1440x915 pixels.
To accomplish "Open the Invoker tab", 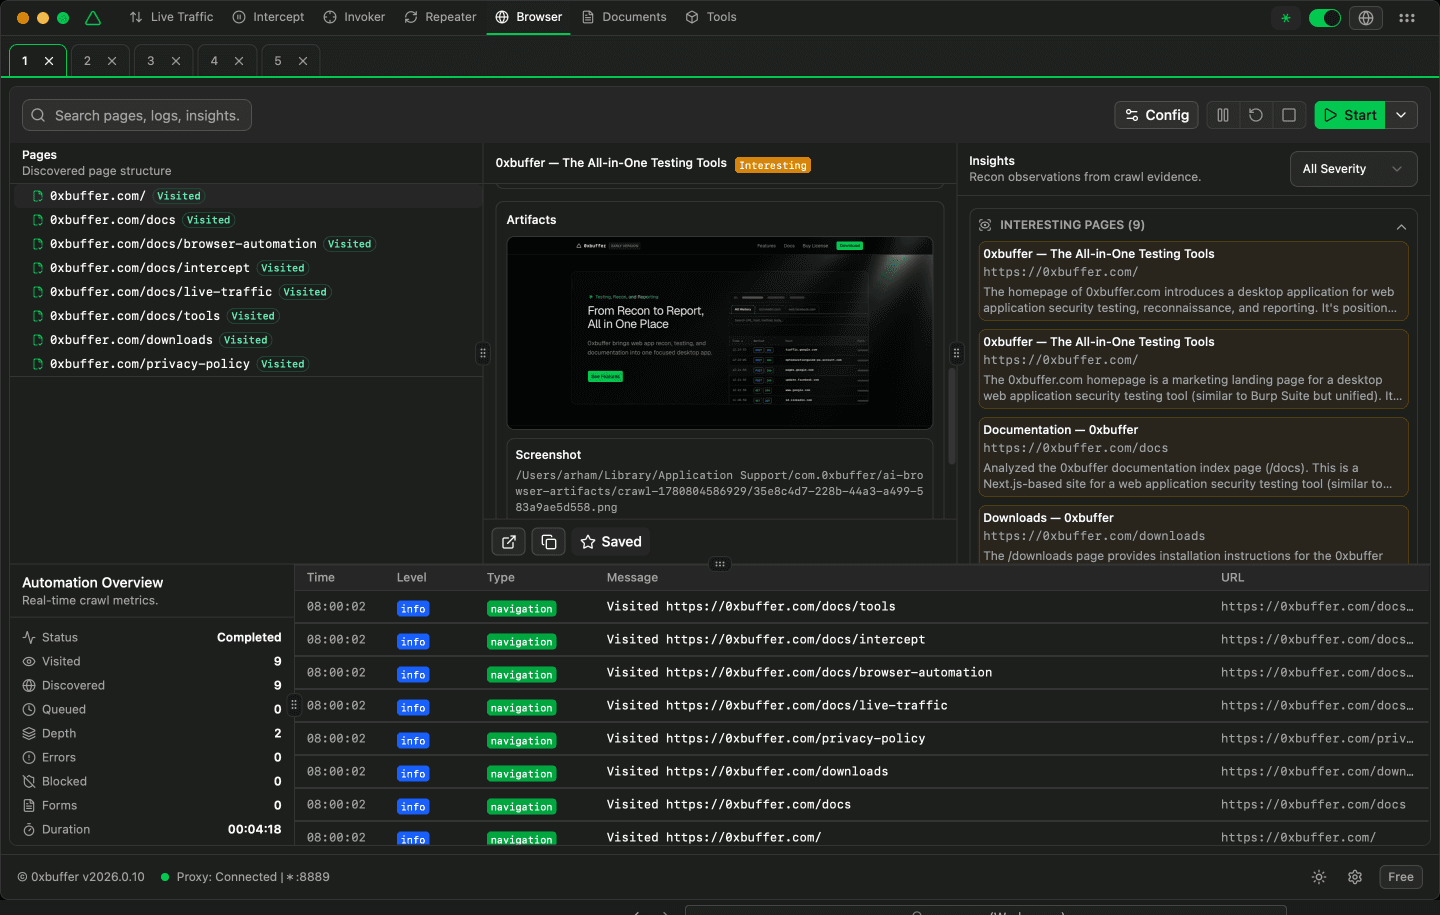I will coord(354,17).
